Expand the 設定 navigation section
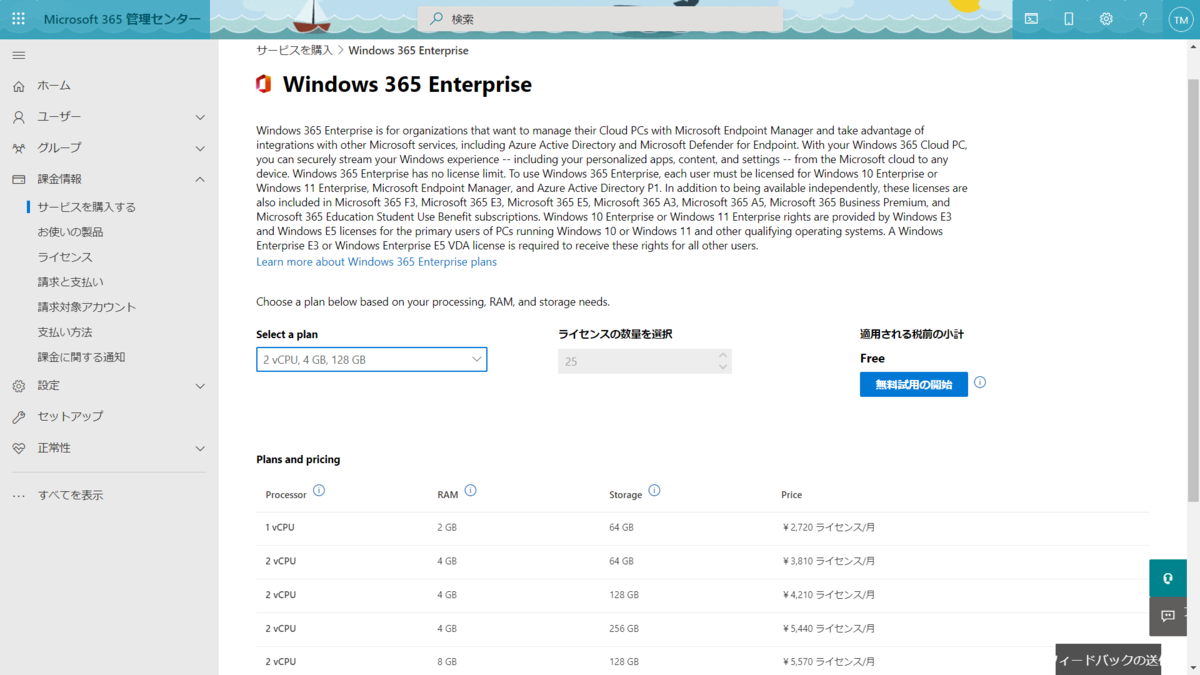Image resolution: width=1200 pixels, height=675 pixels. [200, 386]
